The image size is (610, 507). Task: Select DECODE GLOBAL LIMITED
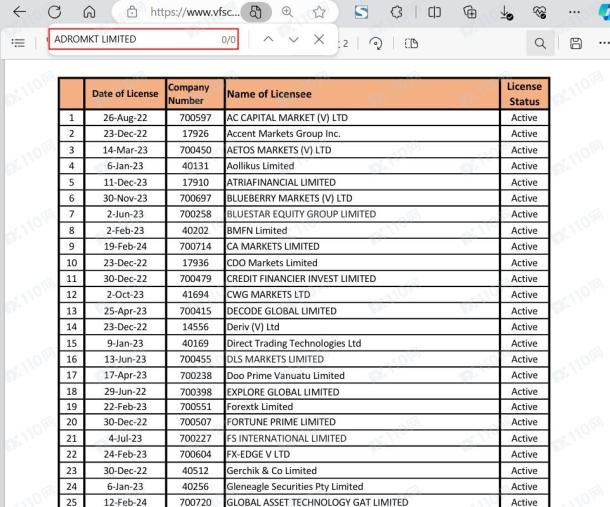click(x=281, y=311)
